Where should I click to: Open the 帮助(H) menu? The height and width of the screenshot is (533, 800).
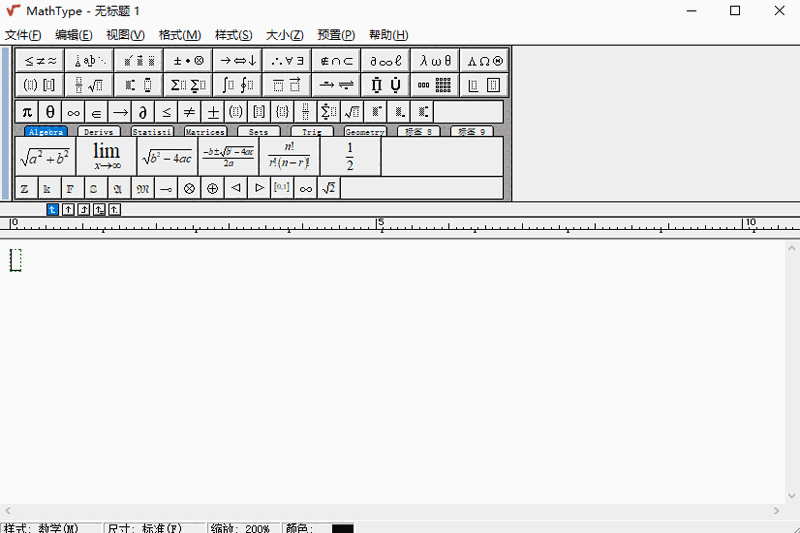click(x=388, y=35)
